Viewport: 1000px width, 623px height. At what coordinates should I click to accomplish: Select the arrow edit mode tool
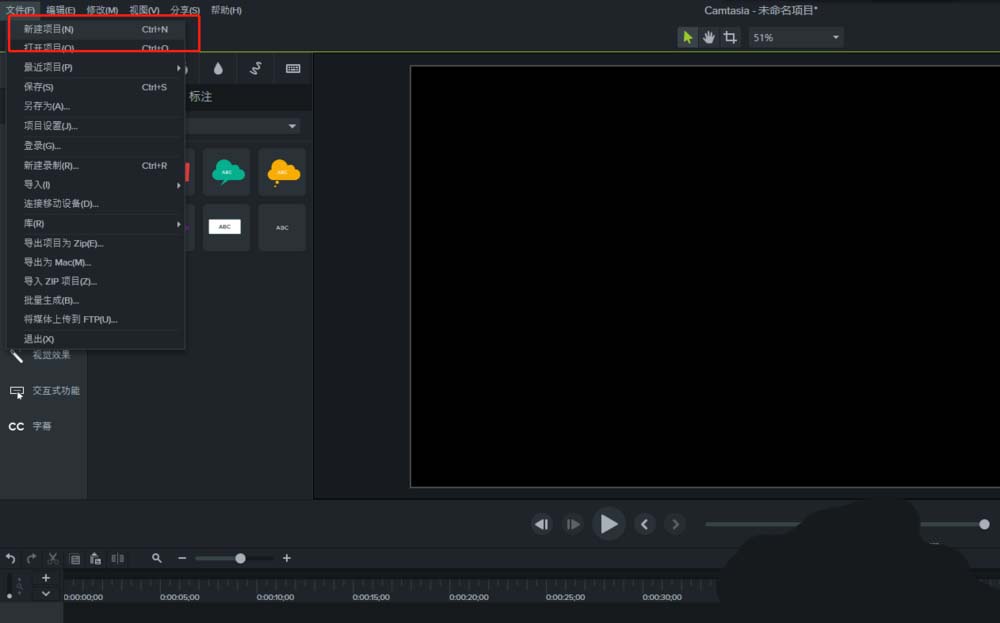687,37
